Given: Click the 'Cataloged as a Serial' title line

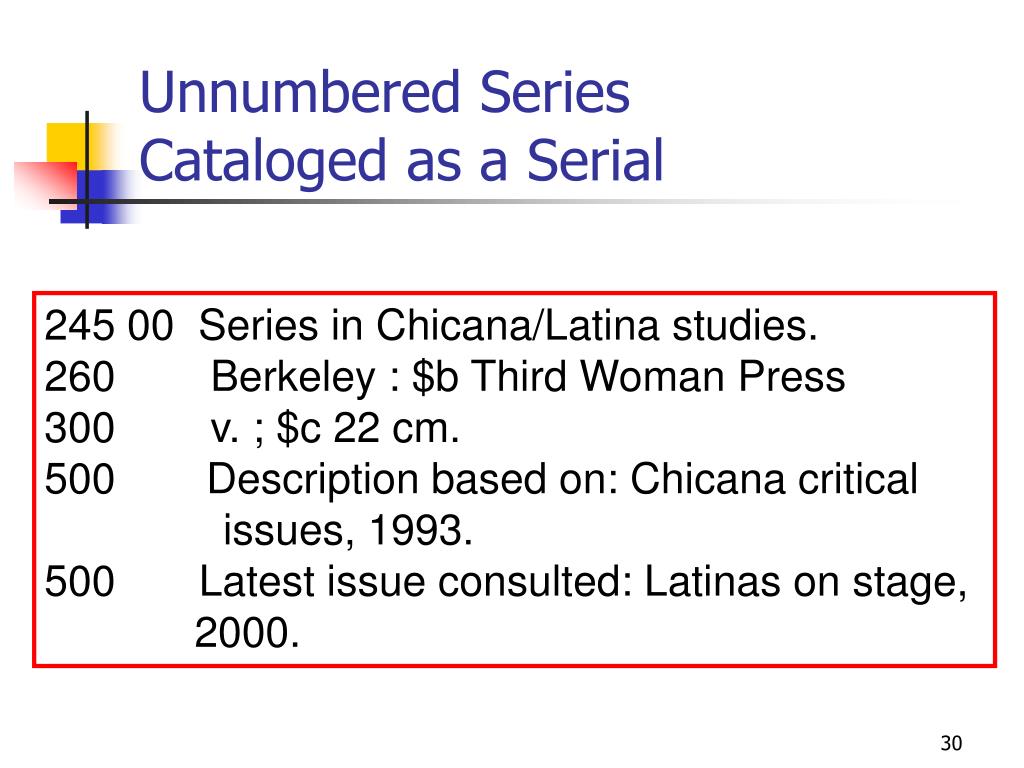Looking at the screenshot, I should (x=402, y=161).
